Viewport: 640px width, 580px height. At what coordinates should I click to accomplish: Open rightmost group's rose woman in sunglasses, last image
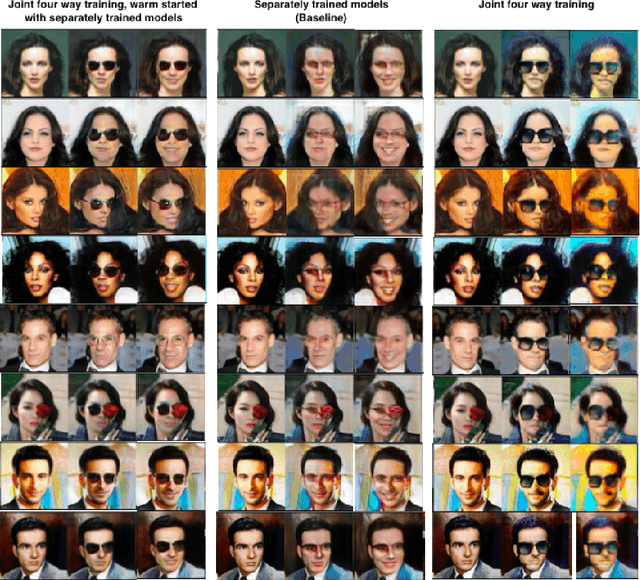604,409
